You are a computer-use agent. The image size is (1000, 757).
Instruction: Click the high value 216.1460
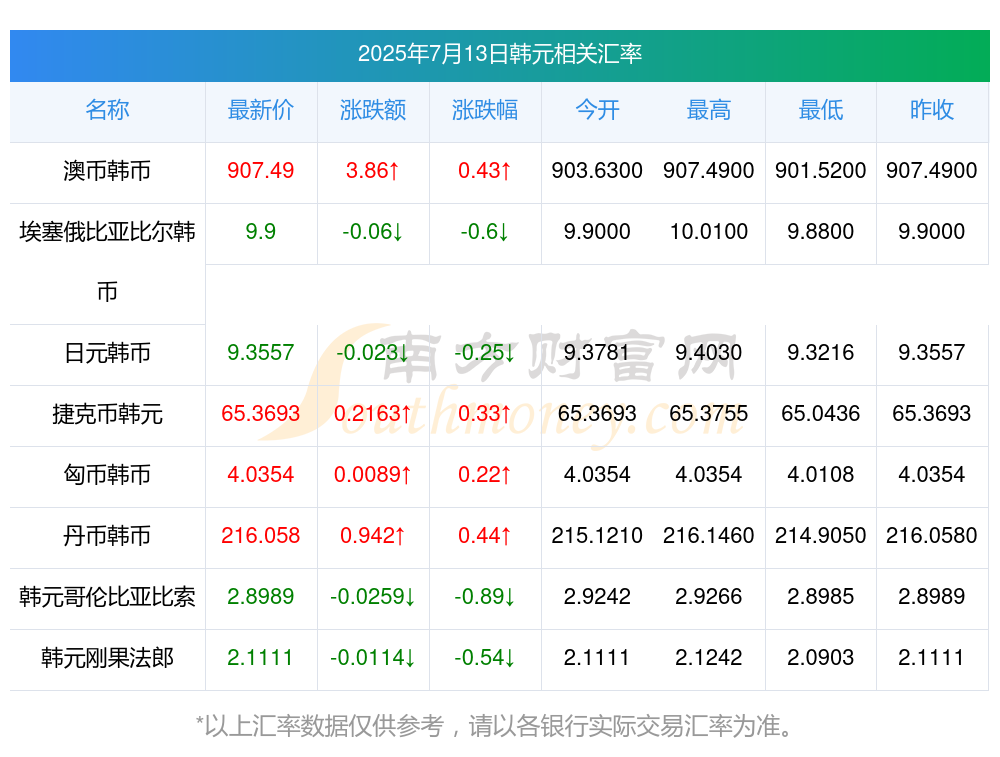pos(709,536)
